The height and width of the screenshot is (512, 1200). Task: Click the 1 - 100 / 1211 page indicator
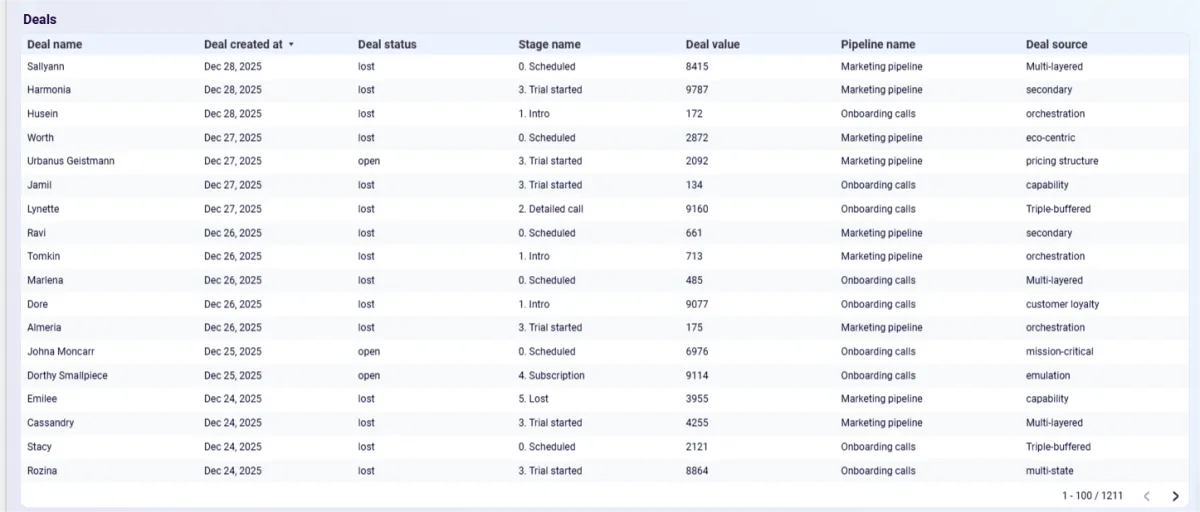pyautogui.click(x=1092, y=496)
